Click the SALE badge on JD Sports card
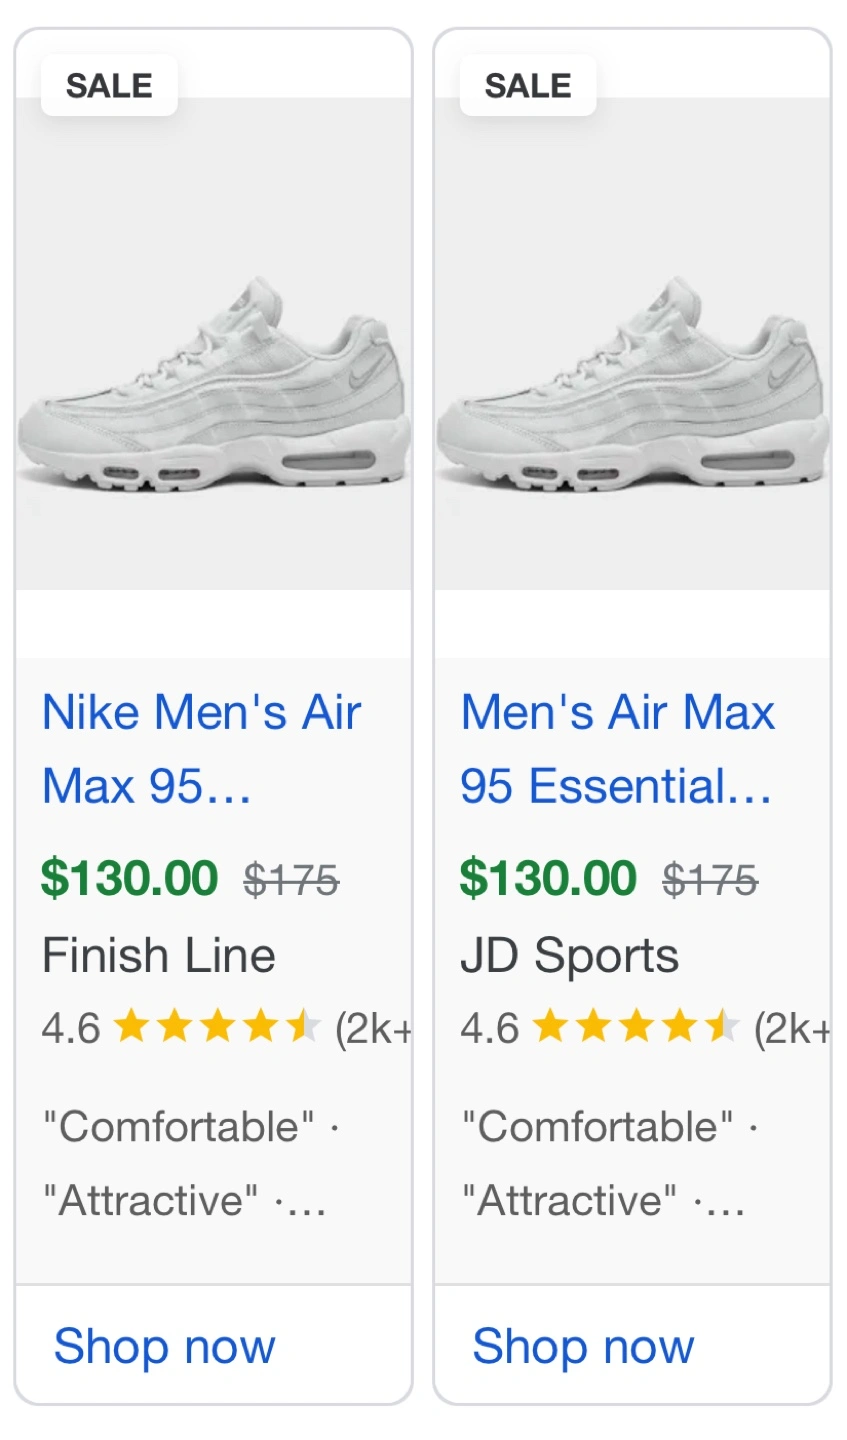Viewport: 847px width, 1440px height. click(x=528, y=86)
